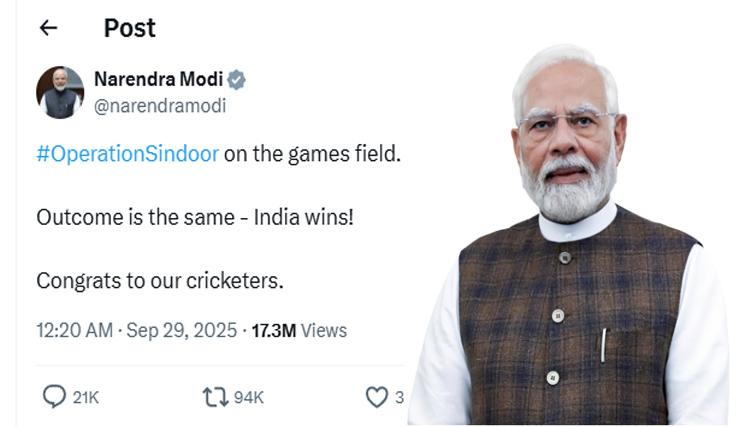Like the post with the heart icon

[x=376, y=397]
